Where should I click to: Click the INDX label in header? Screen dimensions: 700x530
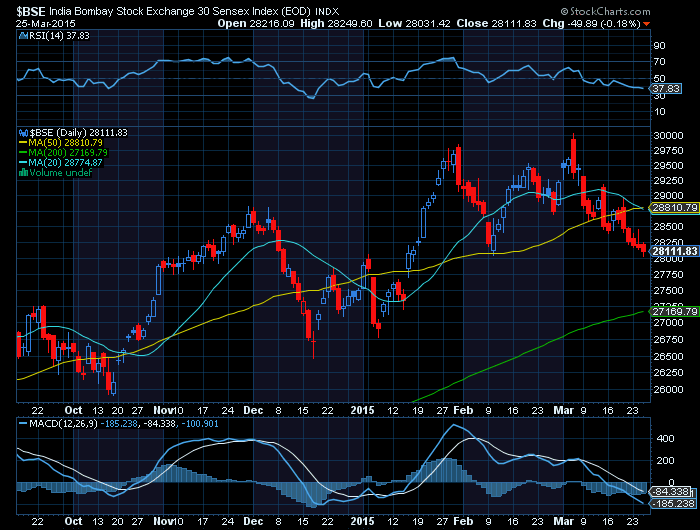coord(327,12)
